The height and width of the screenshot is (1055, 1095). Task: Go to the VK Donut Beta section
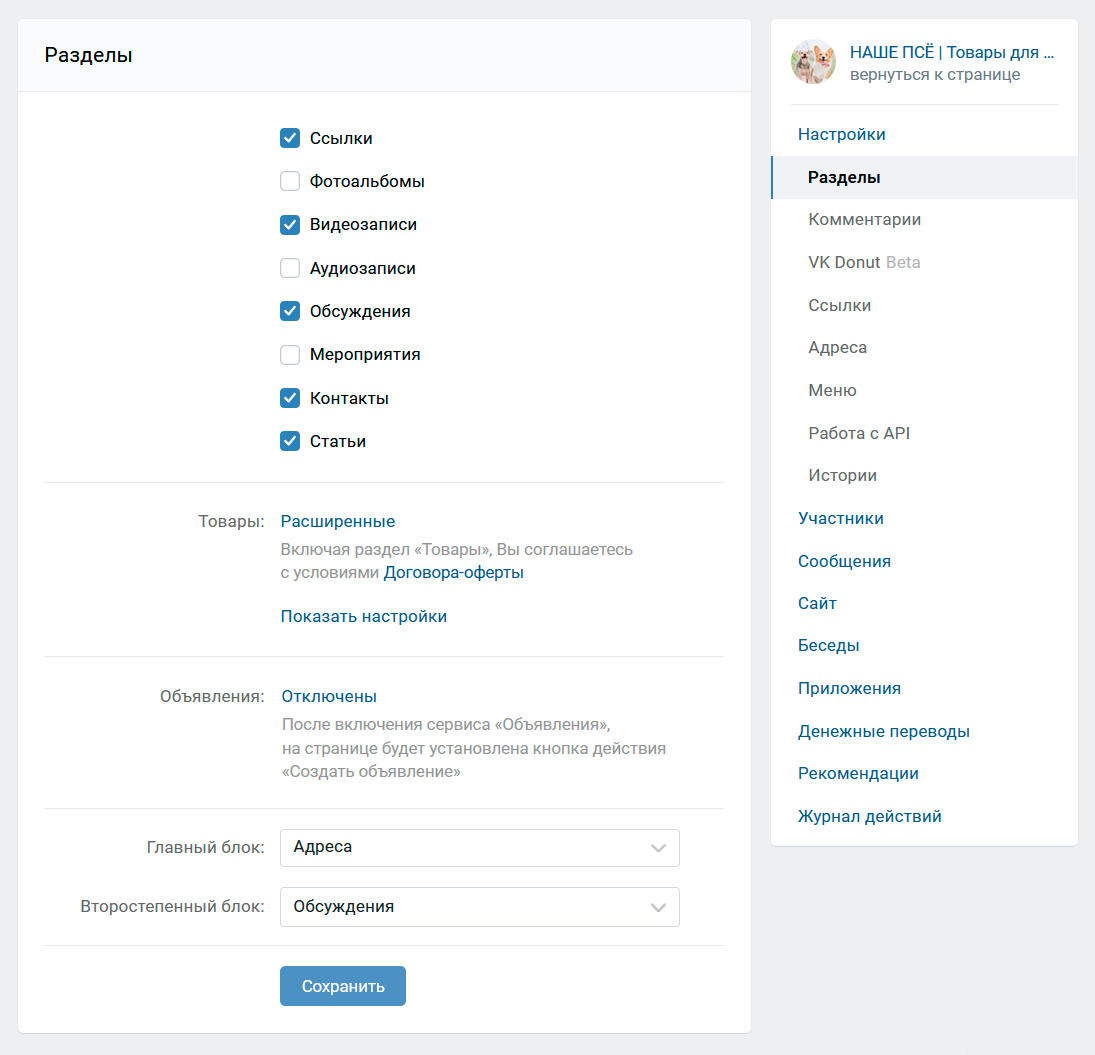click(x=865, y=263)
